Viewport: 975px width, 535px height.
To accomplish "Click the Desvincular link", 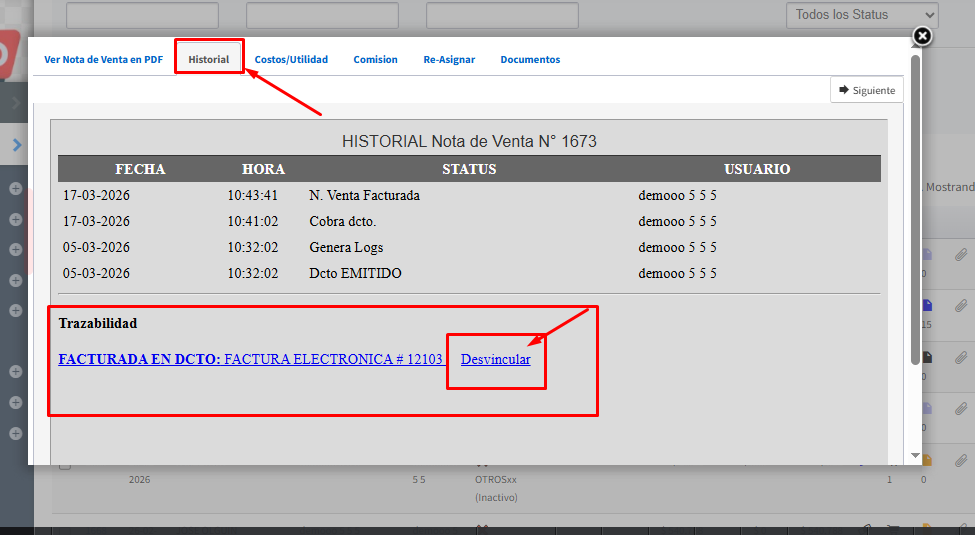I will click(x=495, y=359).
